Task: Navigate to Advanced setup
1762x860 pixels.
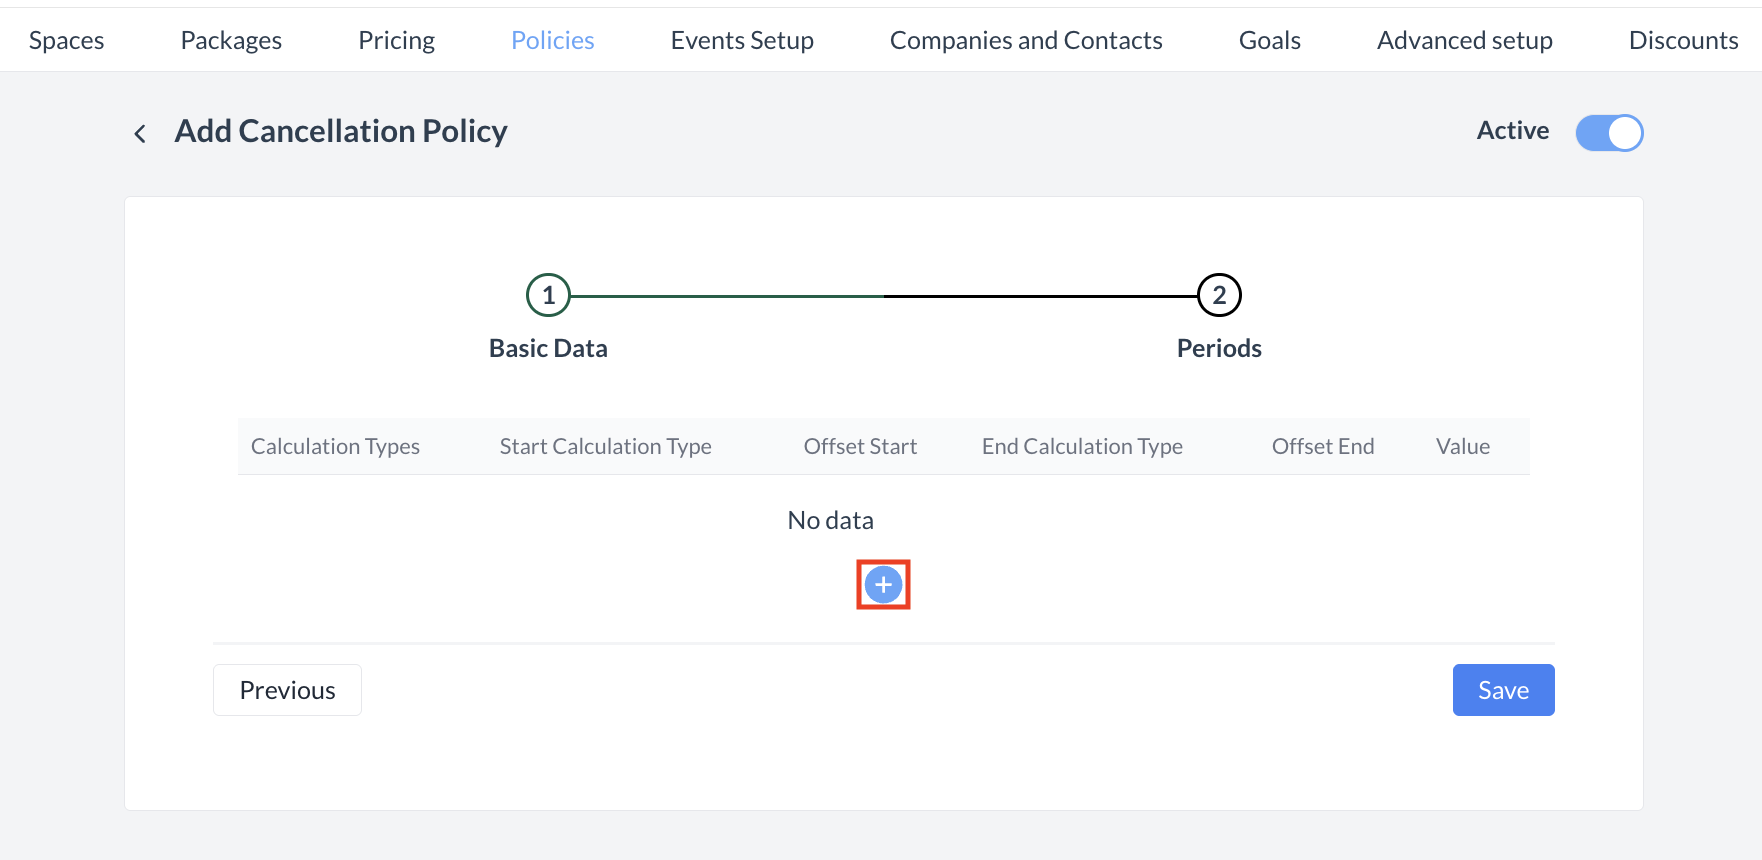Action: 1464,39
